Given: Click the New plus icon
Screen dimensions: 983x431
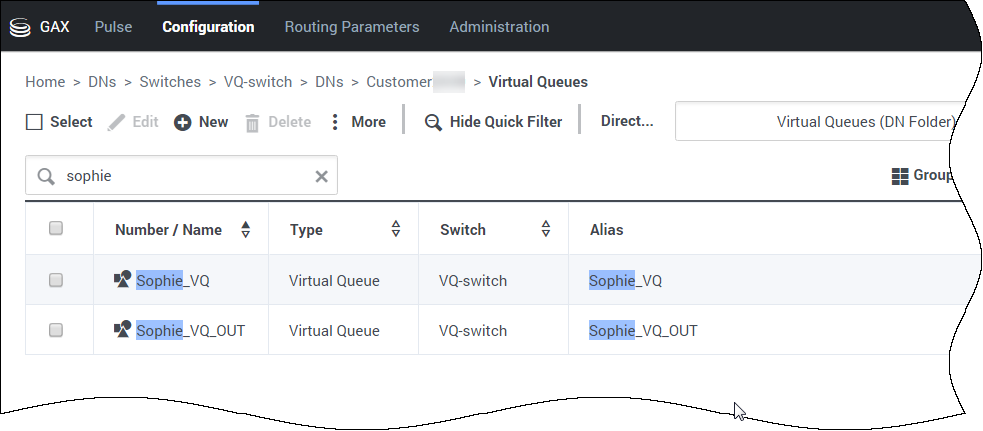Looking at the screenshot, I should click(x=183, y=122).
